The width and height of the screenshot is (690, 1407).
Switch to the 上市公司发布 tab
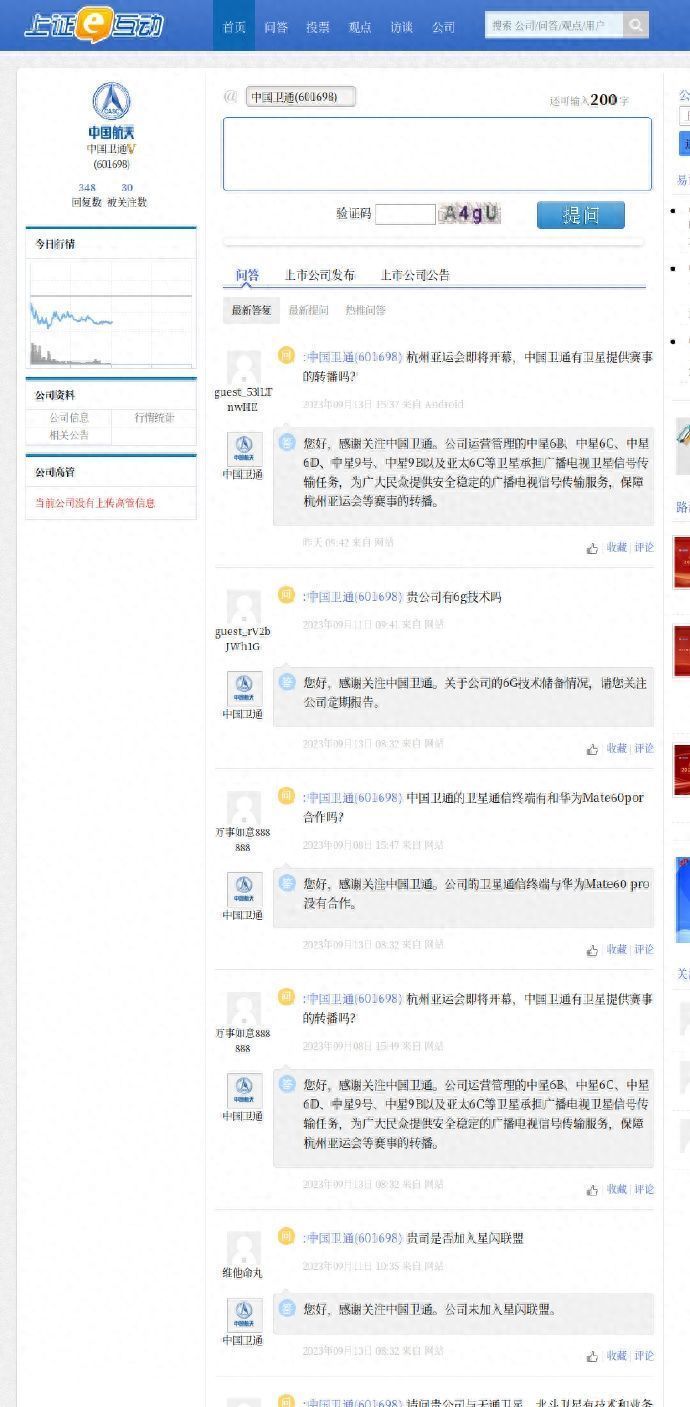pyautogui.click(x=319, y=275)
